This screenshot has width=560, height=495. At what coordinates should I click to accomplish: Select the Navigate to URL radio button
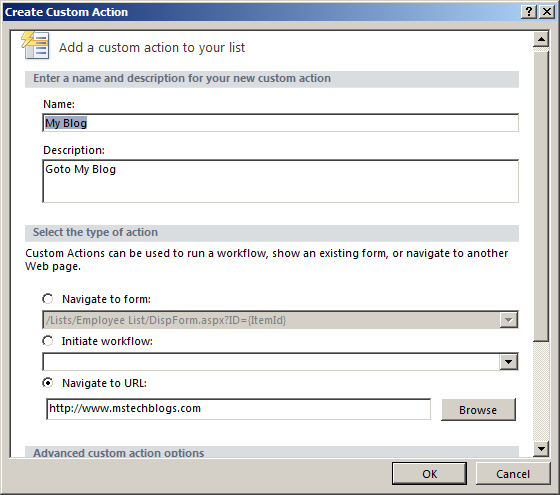click(x=48, y=383)
